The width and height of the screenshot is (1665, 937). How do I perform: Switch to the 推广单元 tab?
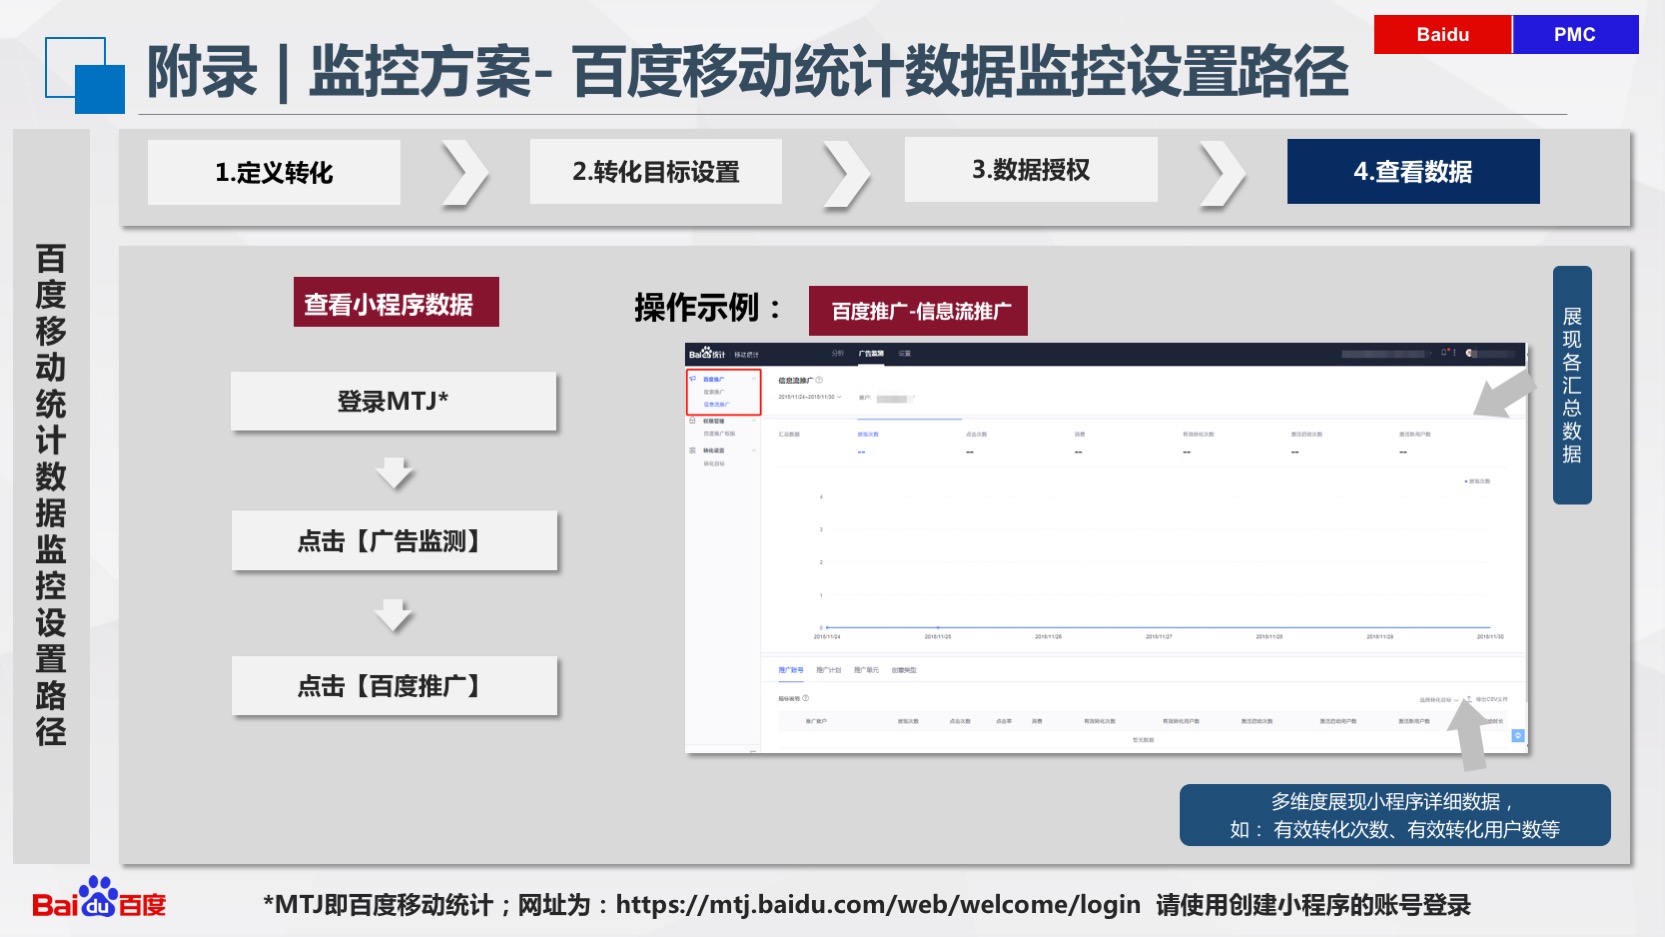[866, 670]
